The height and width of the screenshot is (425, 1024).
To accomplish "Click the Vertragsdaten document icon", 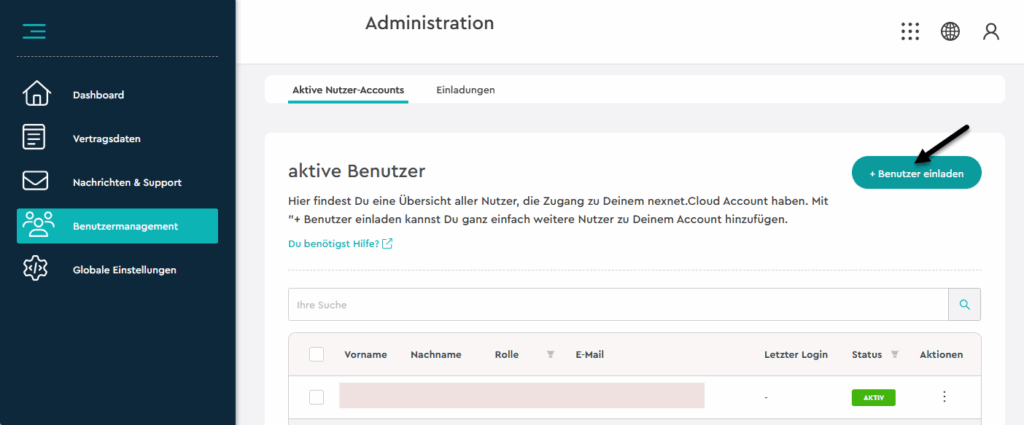I will (x=36, y=138).
